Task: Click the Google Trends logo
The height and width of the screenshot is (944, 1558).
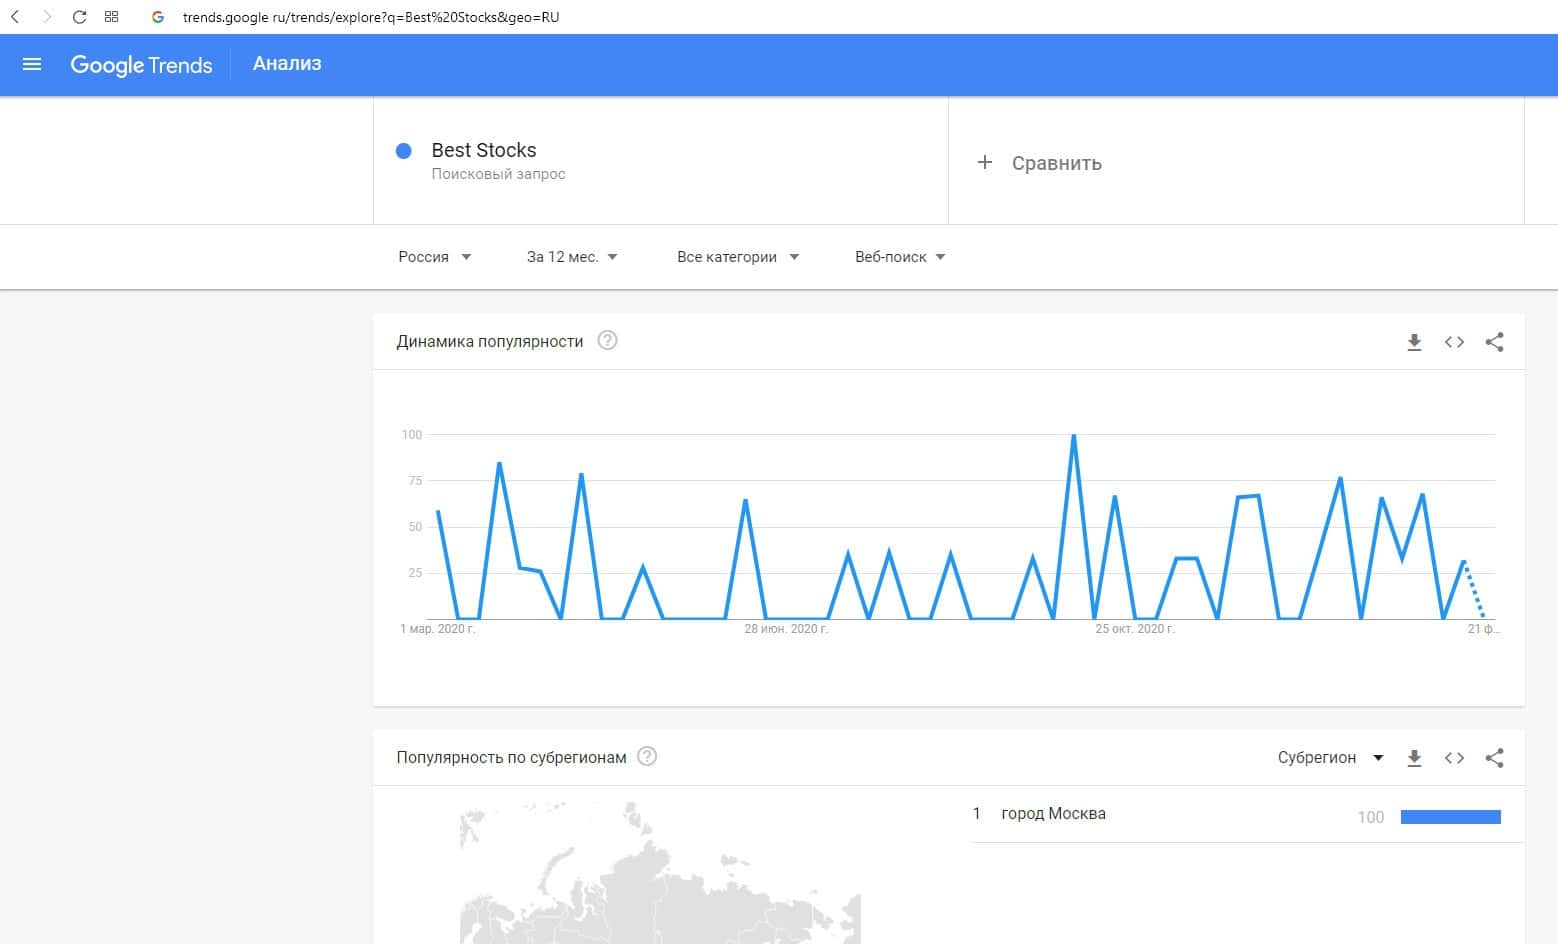Action: pyautogui.click(x=141, y=65)
